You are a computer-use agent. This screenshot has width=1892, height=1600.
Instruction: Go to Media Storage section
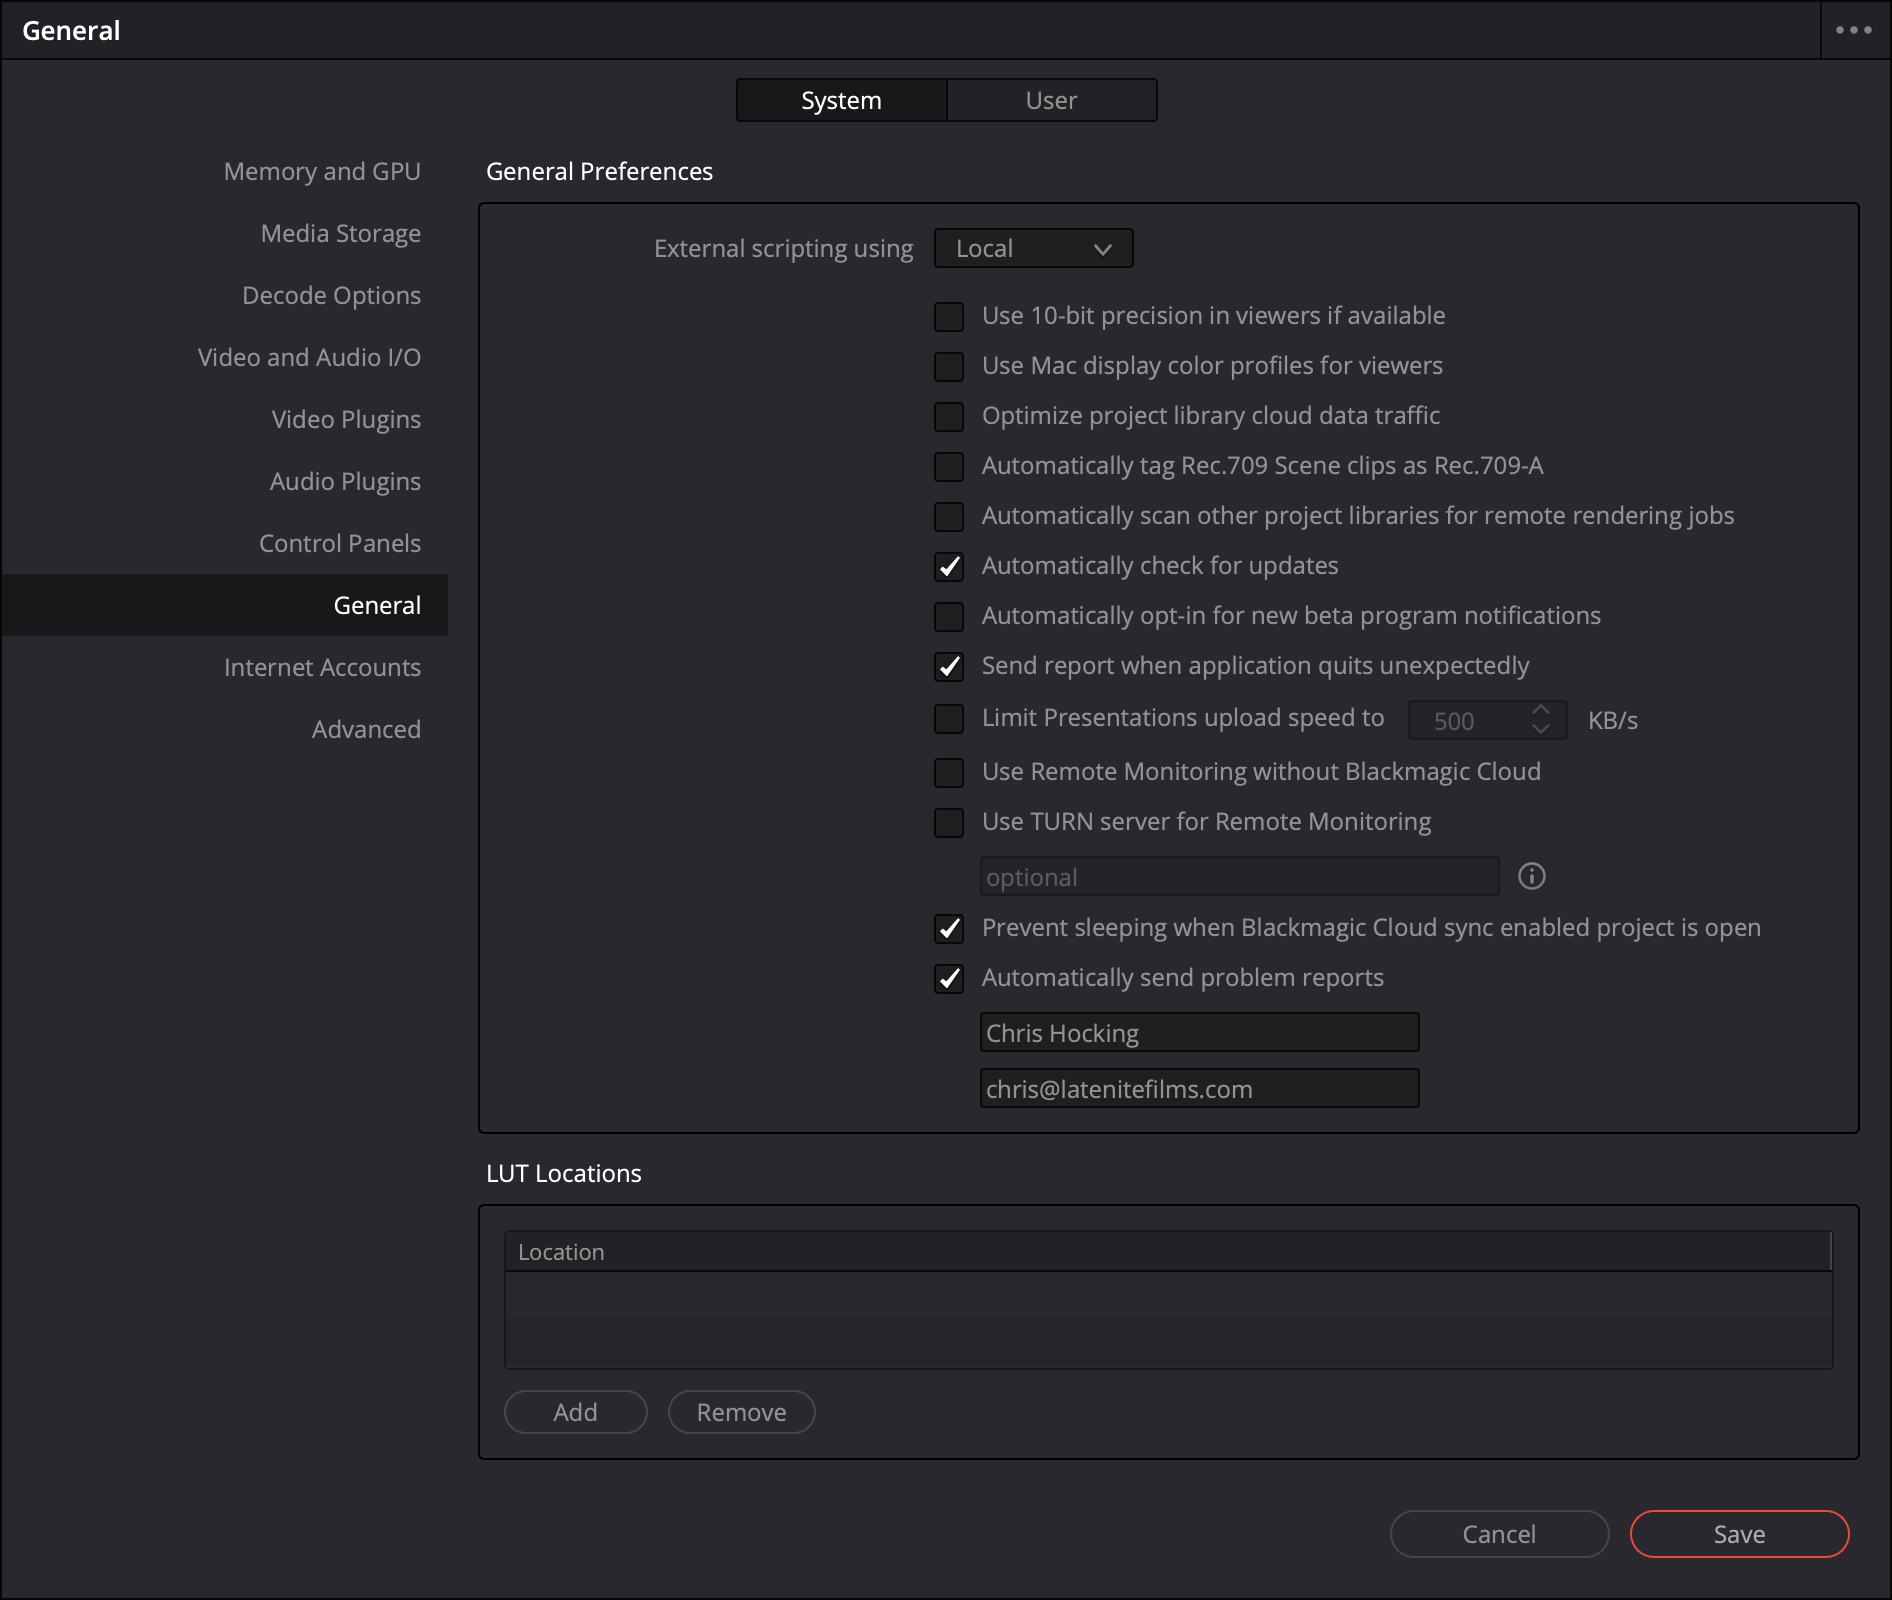340,234
